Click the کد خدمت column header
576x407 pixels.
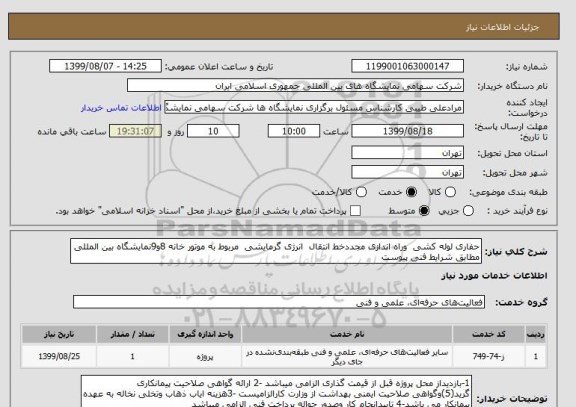pyautogui.click(x=489, y=334)
